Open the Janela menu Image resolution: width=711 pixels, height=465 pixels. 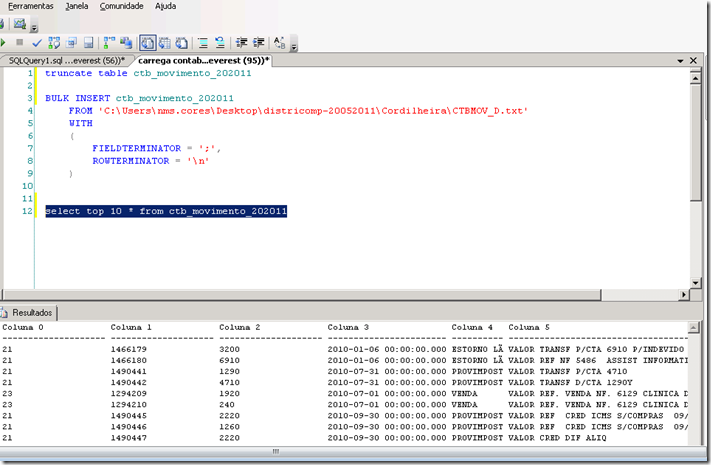click(x=77, y=6)
